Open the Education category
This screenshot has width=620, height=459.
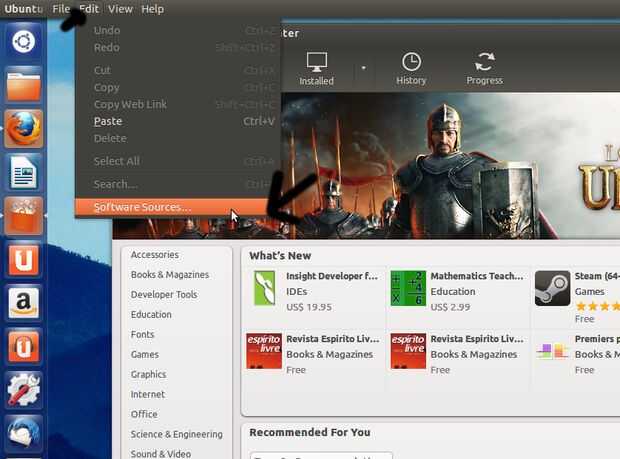(x=151, y=315)
